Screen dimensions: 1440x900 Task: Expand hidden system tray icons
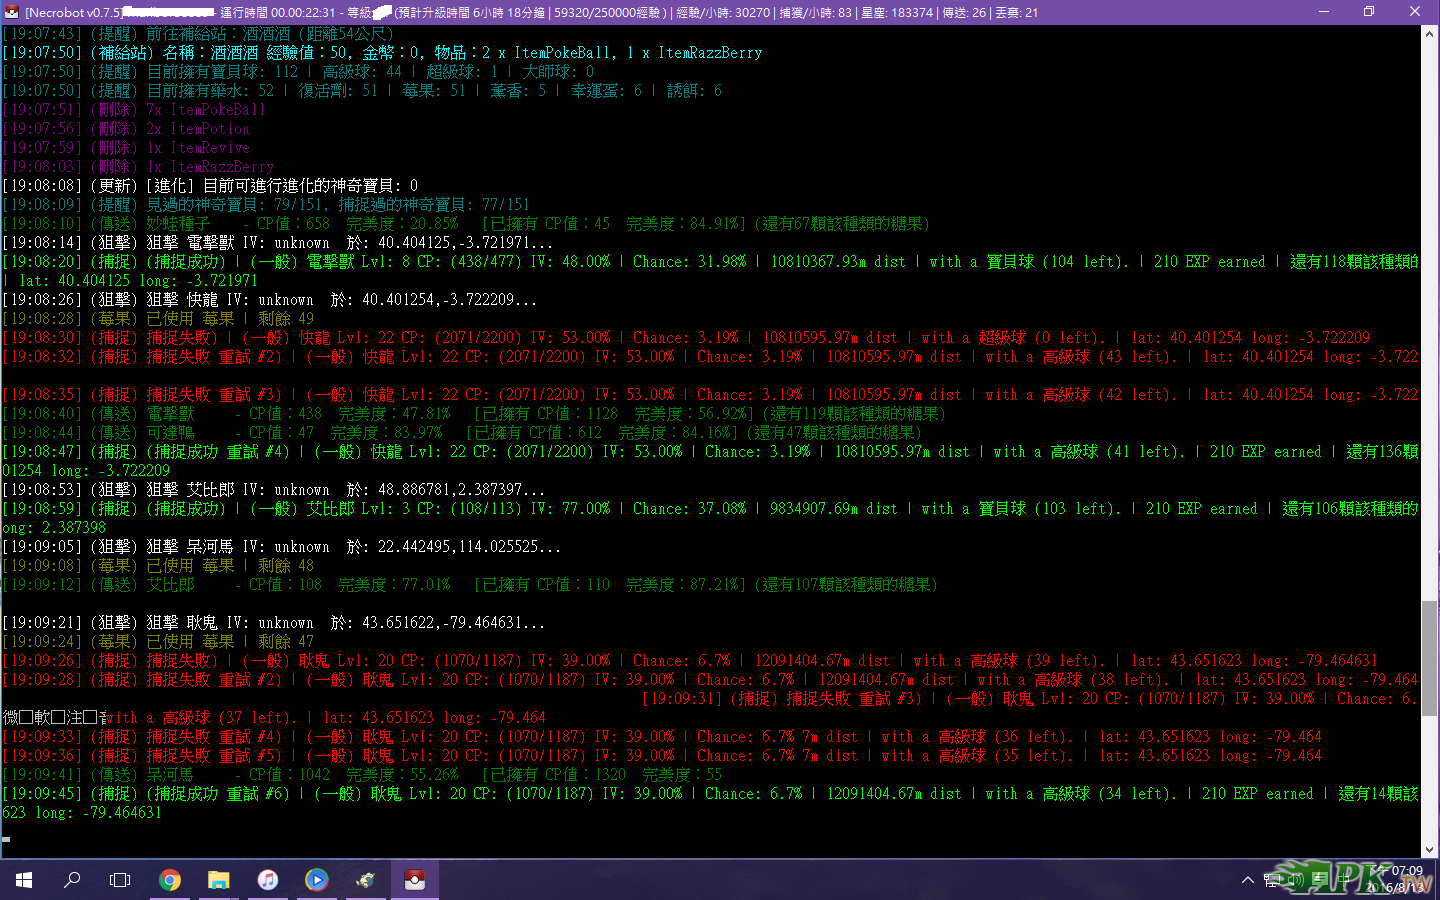(1247, 880)
